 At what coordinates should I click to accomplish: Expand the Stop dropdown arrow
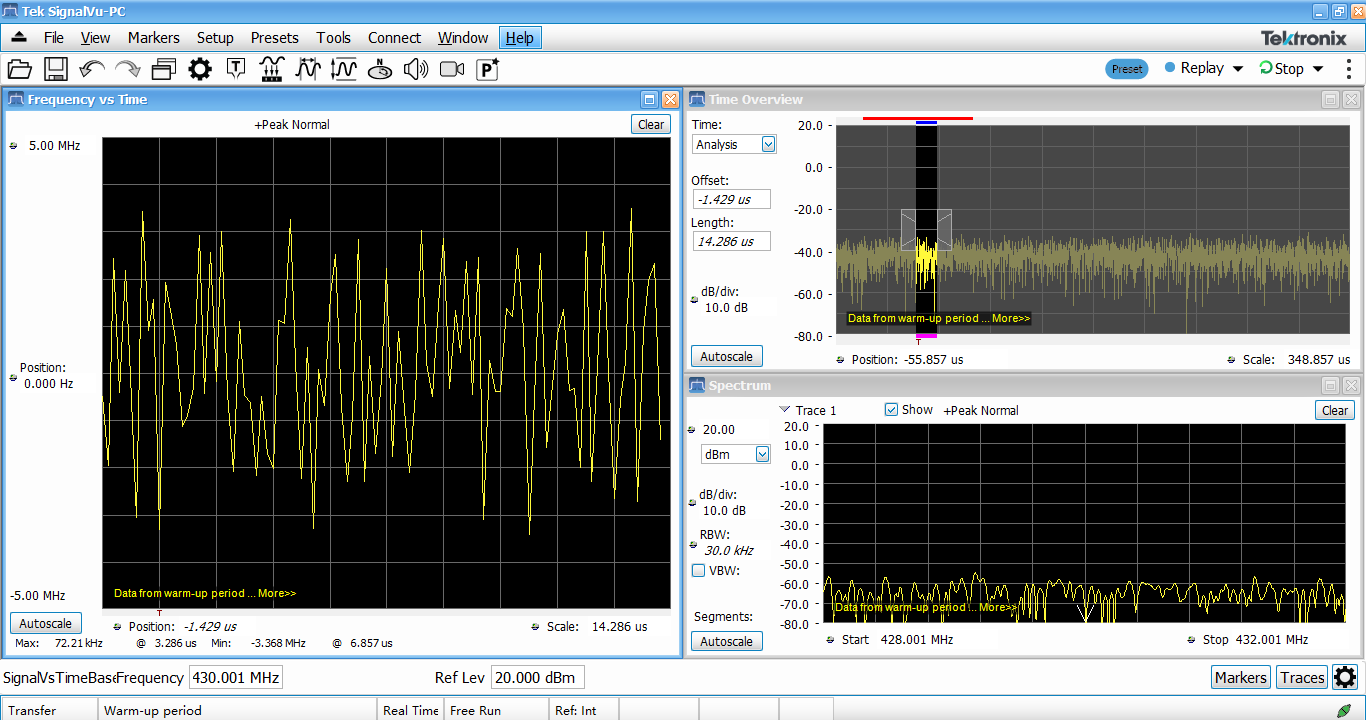click(1317, 69)
